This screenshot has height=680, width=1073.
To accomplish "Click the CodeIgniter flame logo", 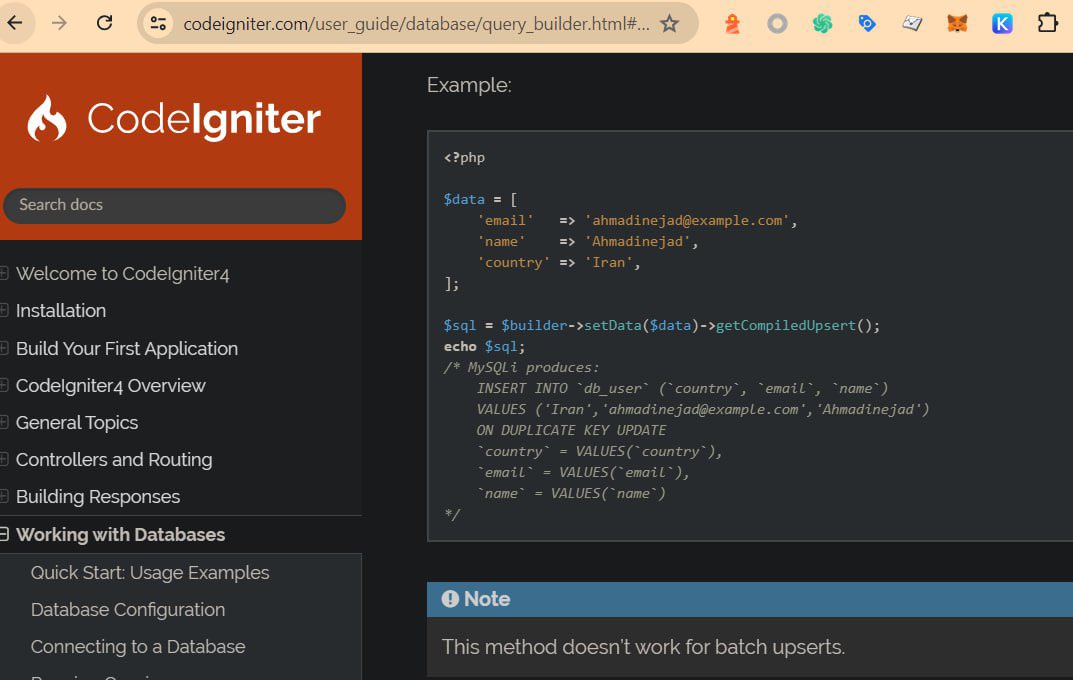I will [47, 118].
